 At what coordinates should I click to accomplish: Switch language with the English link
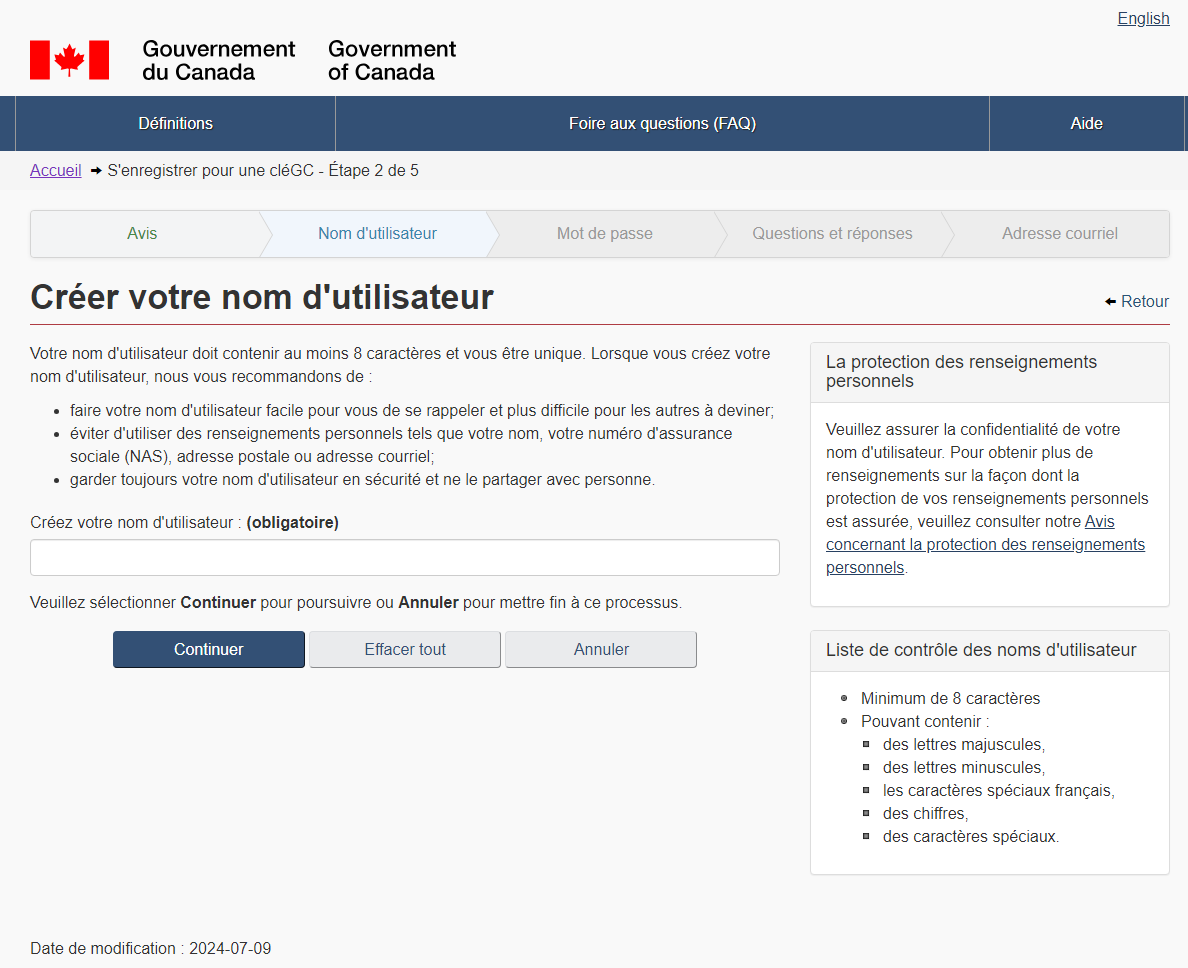pos(1143,18)
